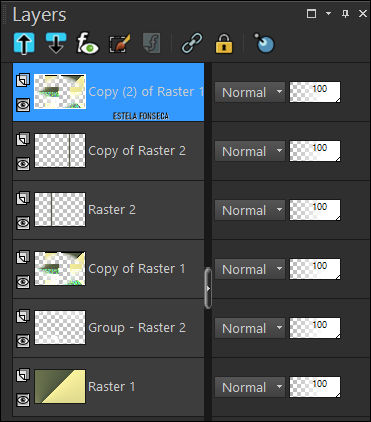The width and height of the screenshot is (371, 422).
Task: Click the lock transparency padlock icon
Action: (x=224, y=44)
